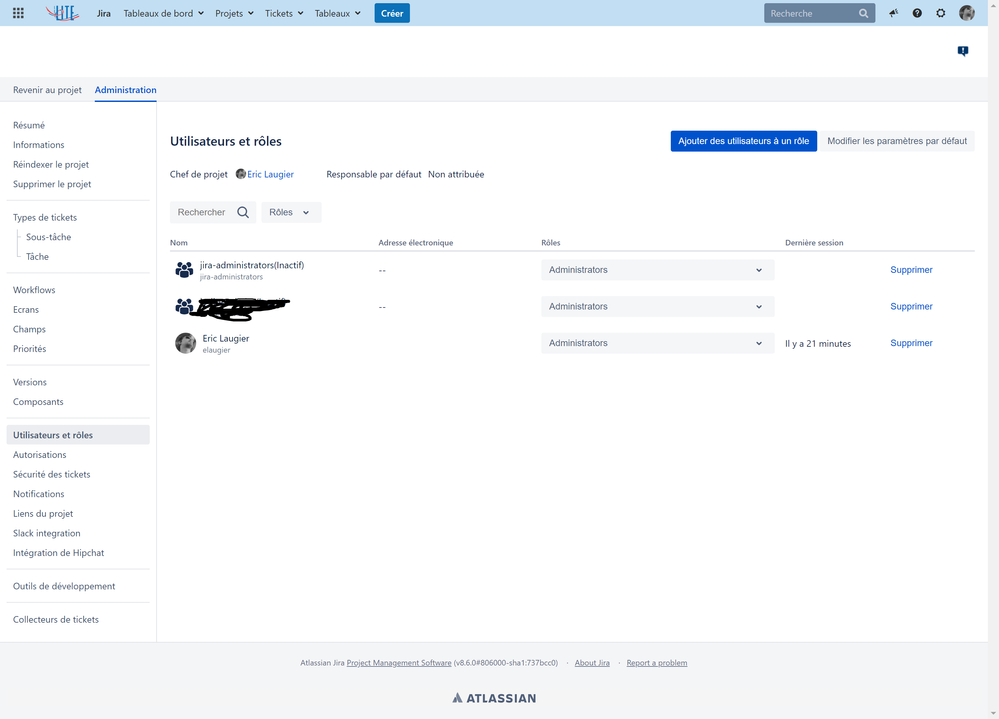This screenshot has width=999, height=719.
Task: Open Ecrans in sidebar
Action: [25, 310]
